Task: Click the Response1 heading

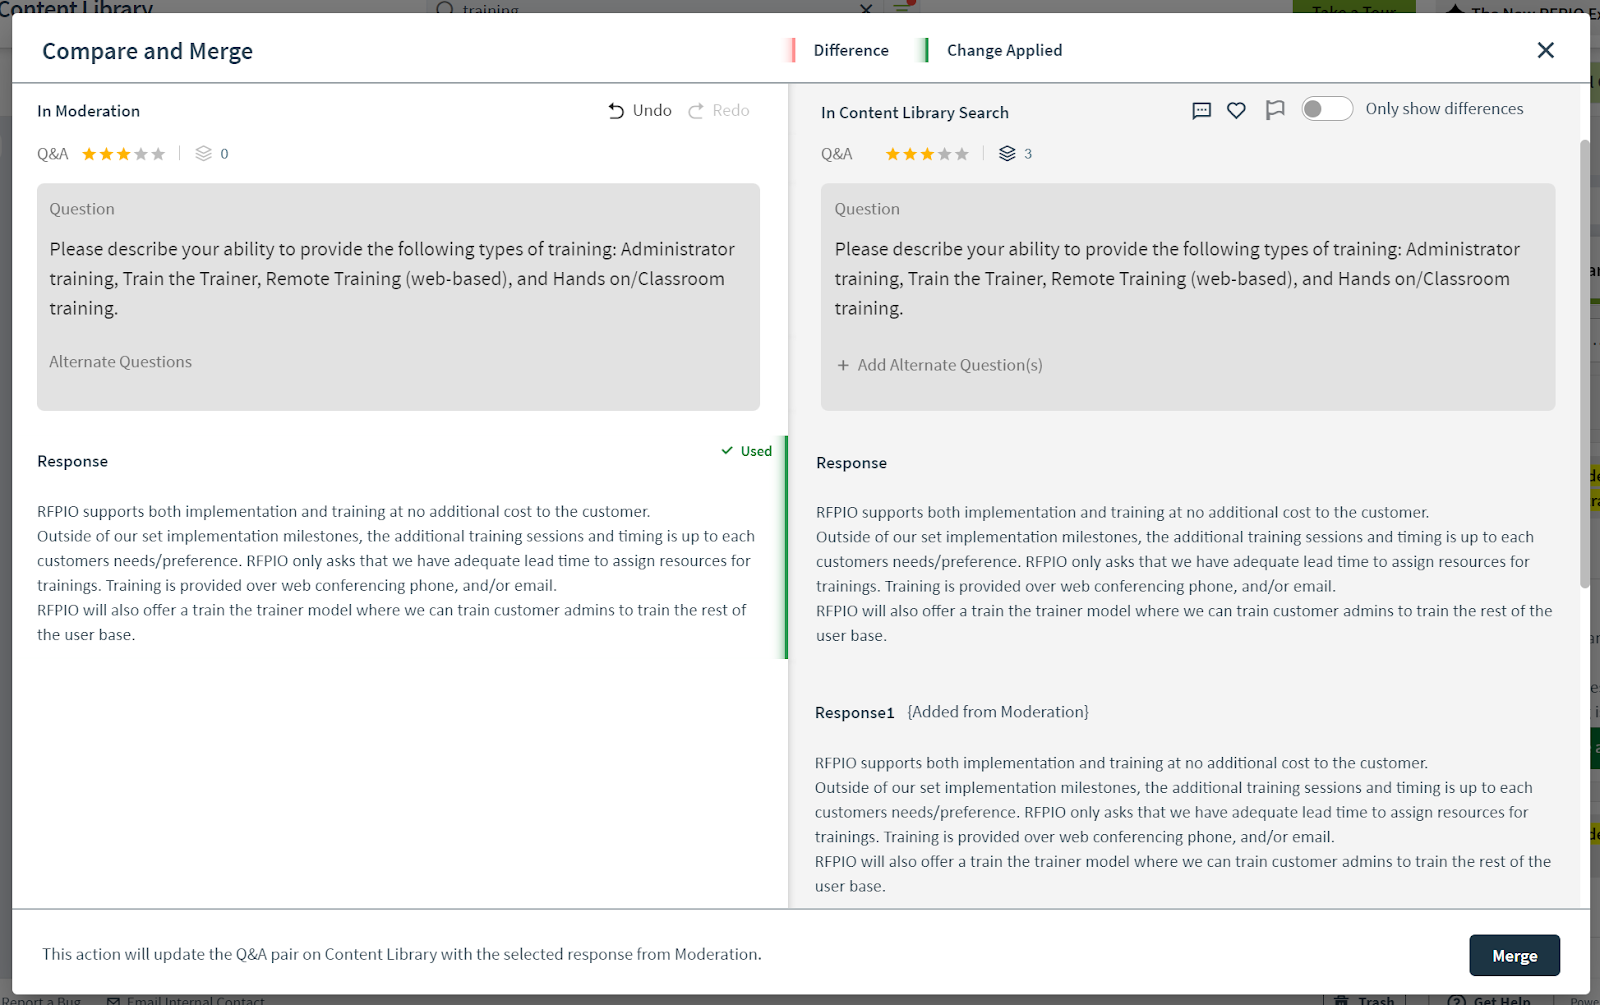Action: point(855,713)
